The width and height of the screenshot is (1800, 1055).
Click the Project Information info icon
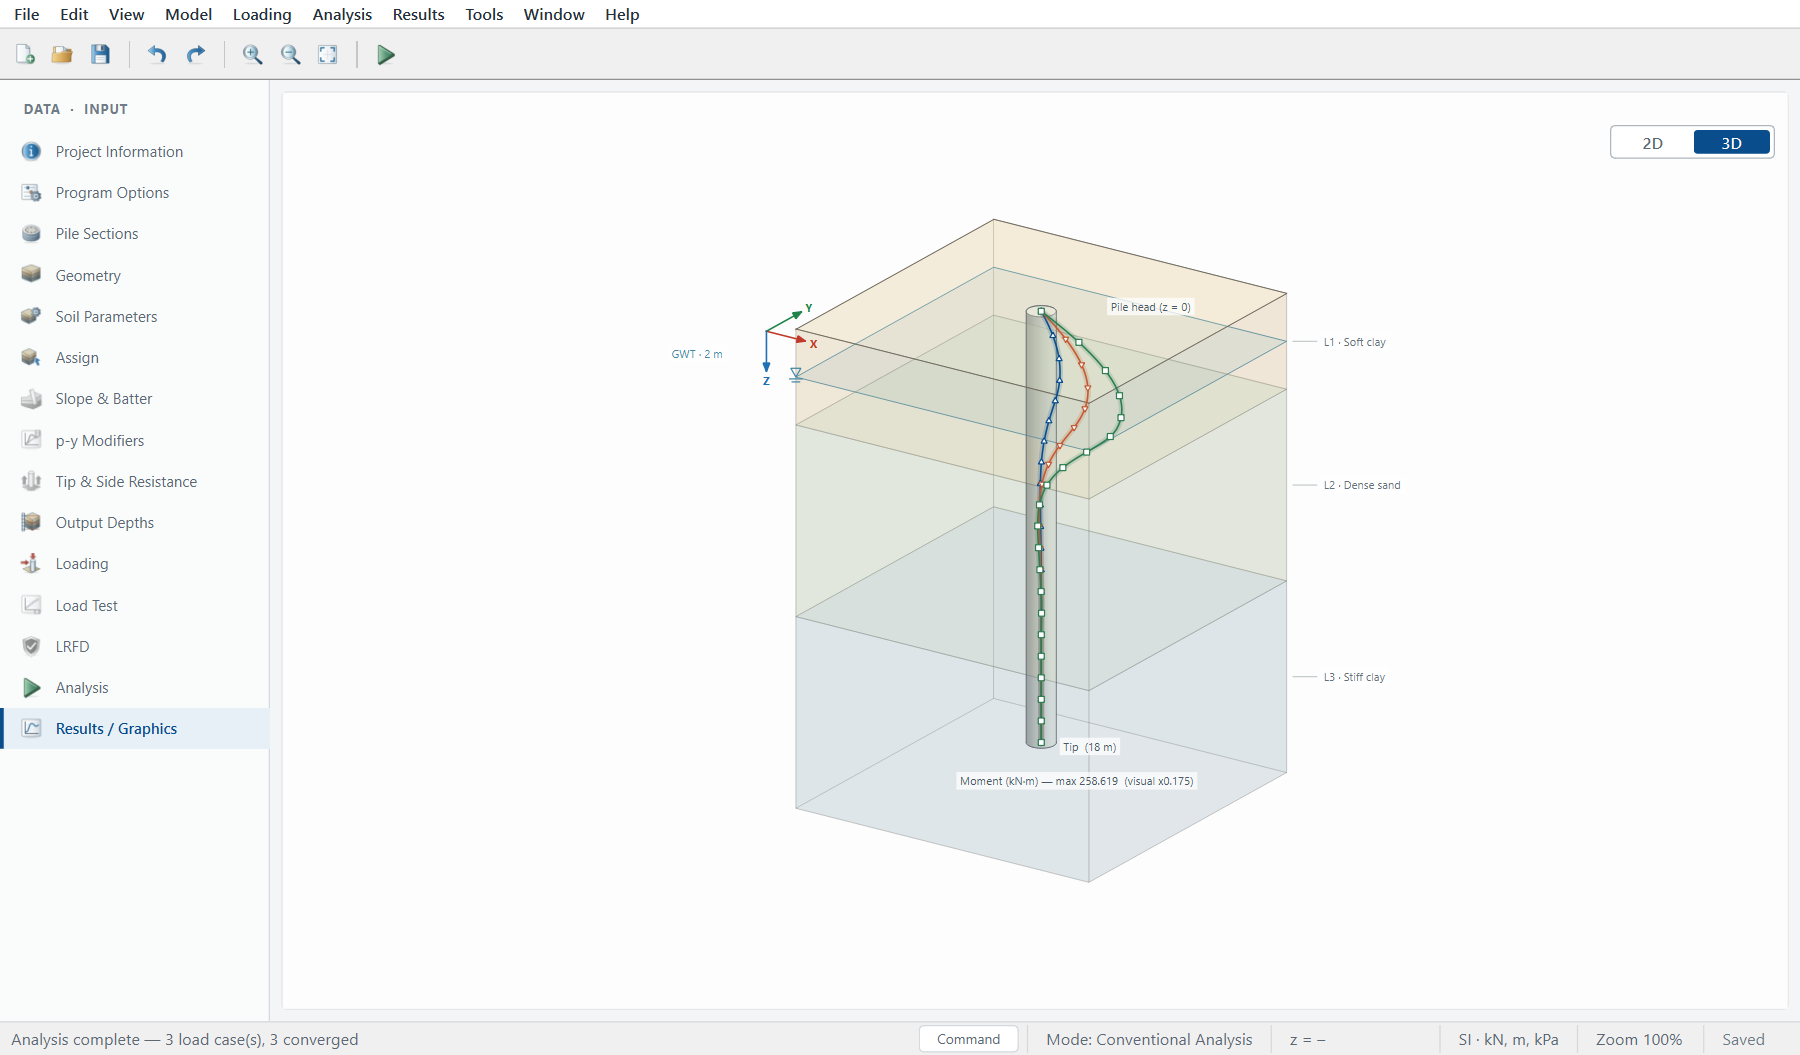click(x=32, y=152)
